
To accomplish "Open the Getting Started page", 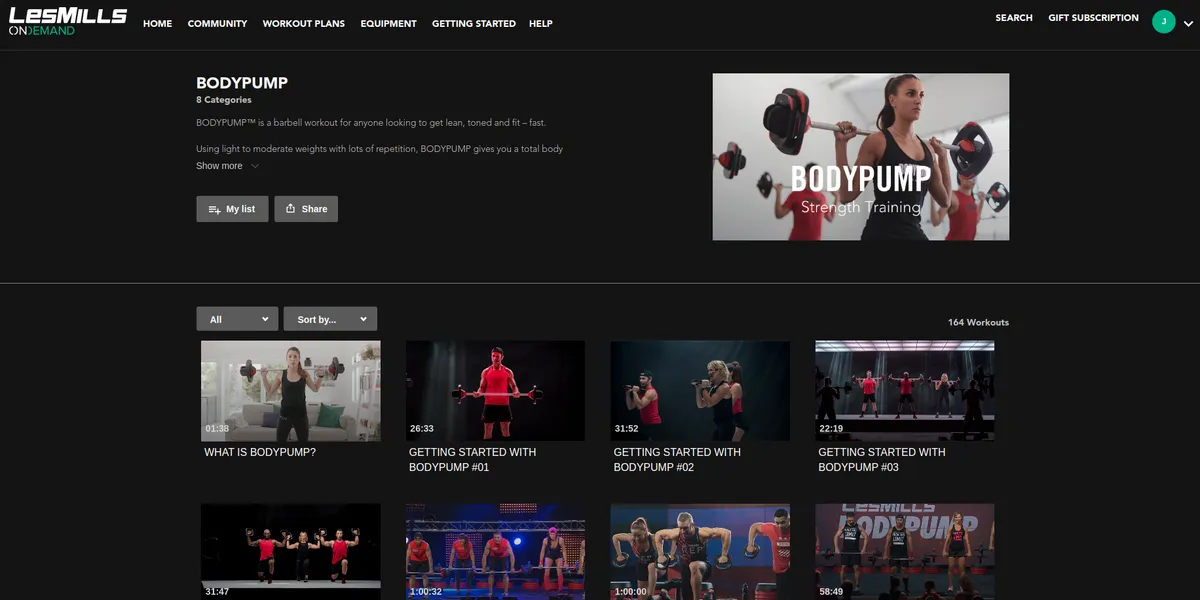I will (474, 23).
